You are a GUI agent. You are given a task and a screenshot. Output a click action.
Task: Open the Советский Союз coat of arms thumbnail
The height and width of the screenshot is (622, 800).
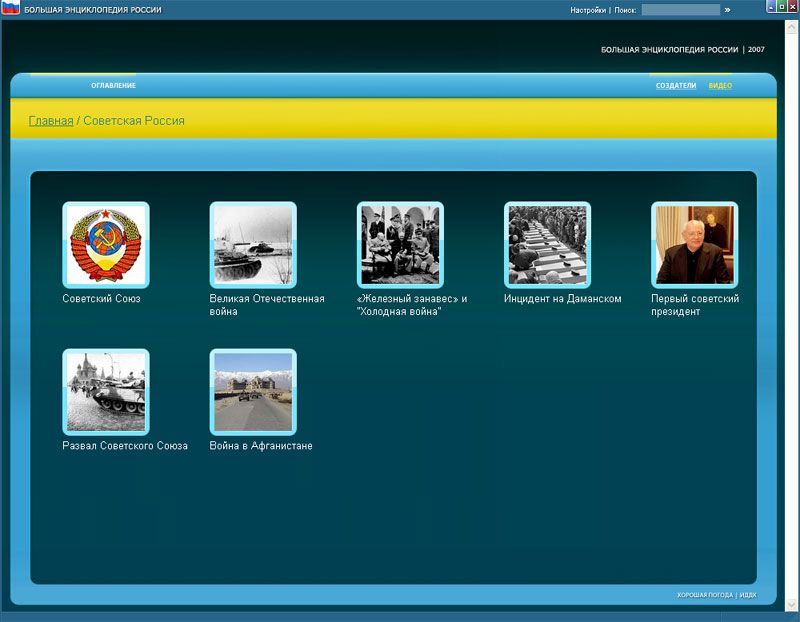click(x=106, y=245)
